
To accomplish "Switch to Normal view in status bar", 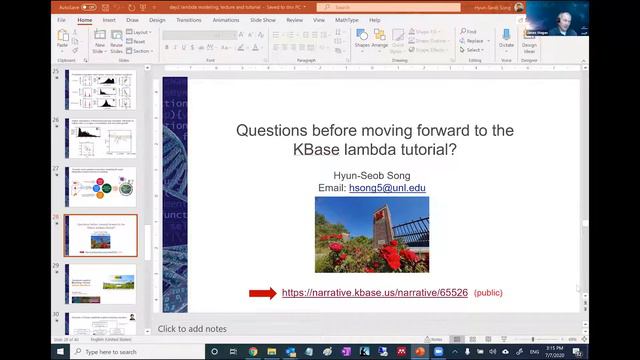I will (457, 339).
